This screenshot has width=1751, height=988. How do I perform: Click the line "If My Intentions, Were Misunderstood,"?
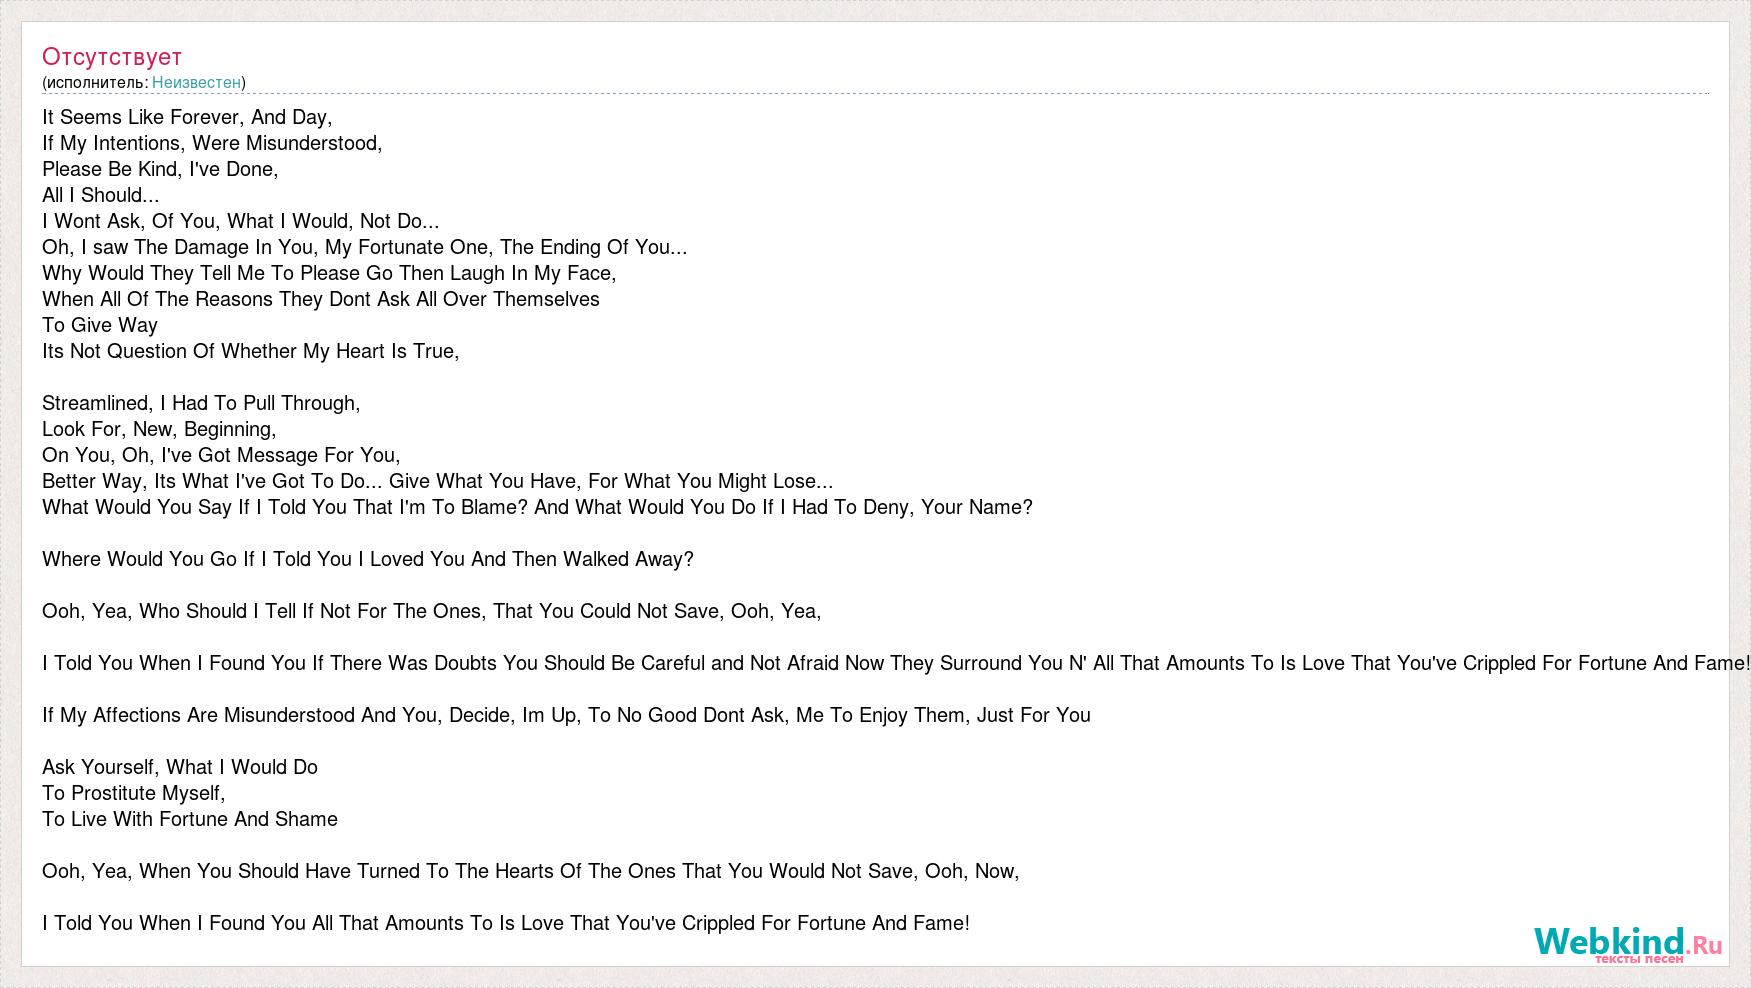212,143
